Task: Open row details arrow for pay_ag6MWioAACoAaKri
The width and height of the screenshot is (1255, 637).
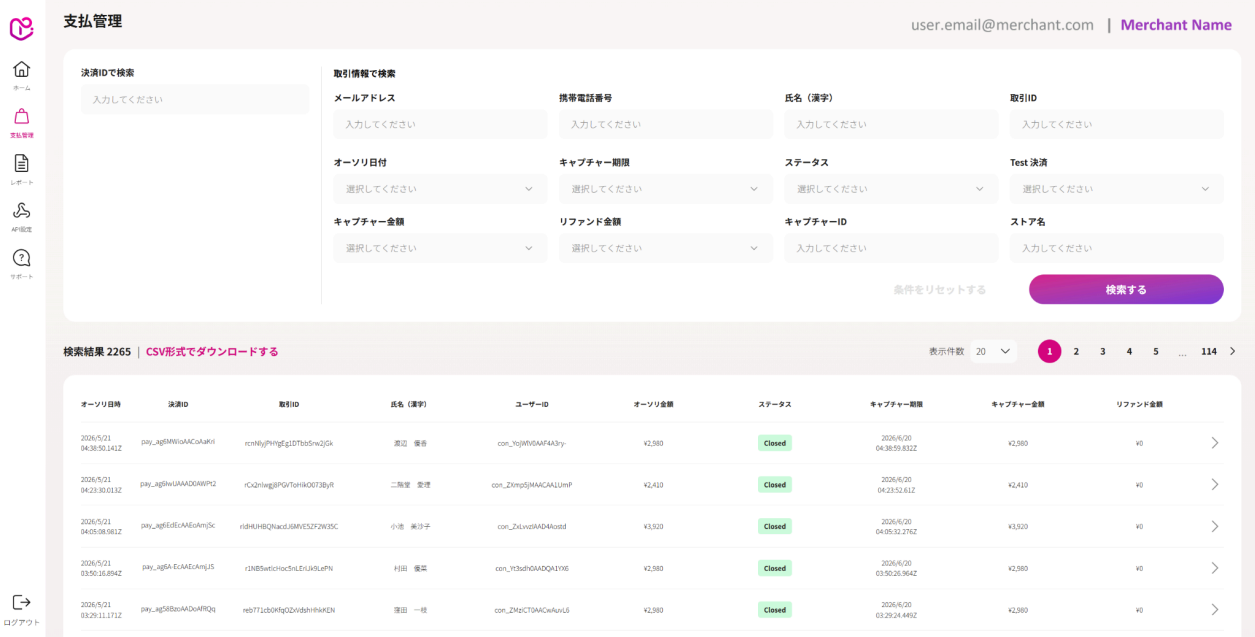Action: [1215, 443]
